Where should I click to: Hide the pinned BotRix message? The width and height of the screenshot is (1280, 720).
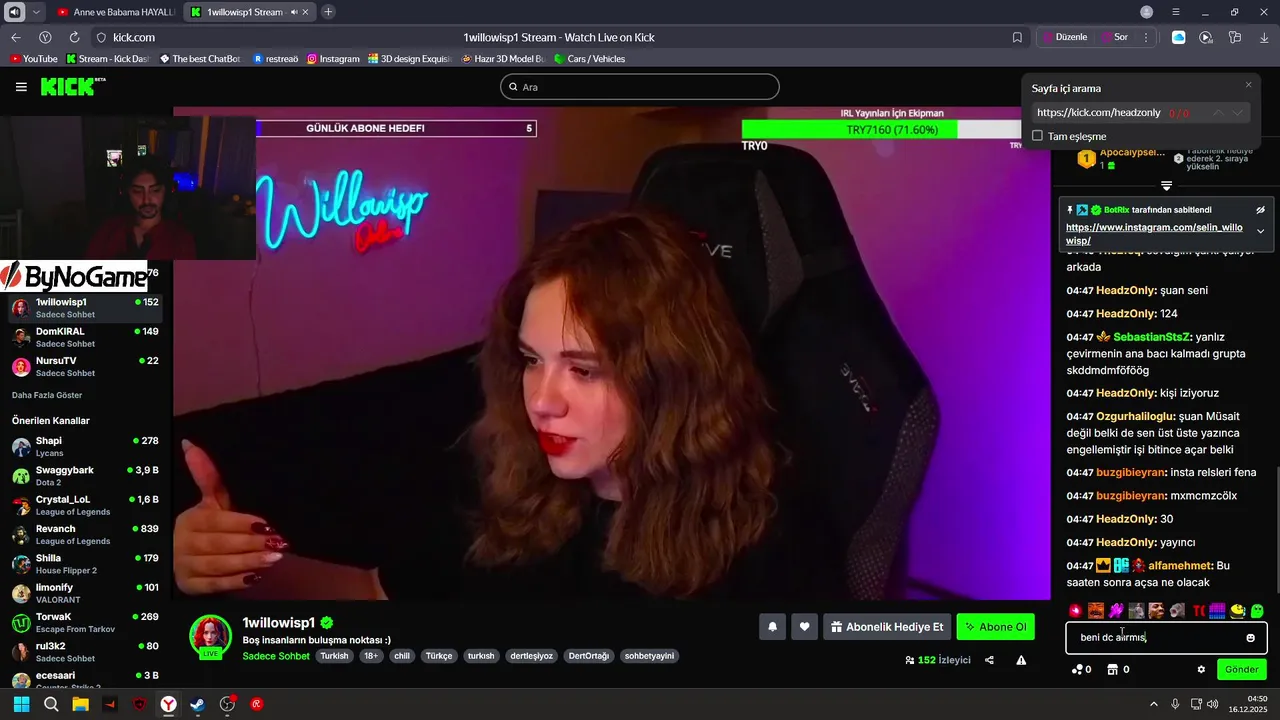[1260, 210]
